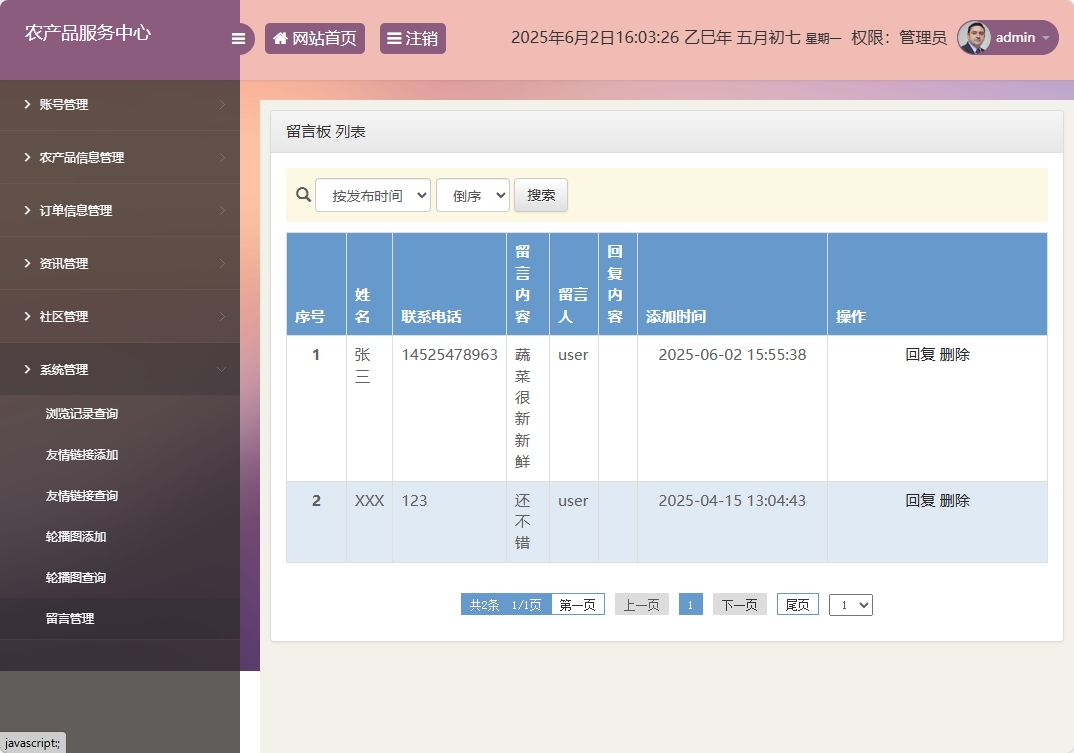Click the magnifying glass search icon
Image resolution: width=1074 pixels, height=753 pixels.
point(303,194)
